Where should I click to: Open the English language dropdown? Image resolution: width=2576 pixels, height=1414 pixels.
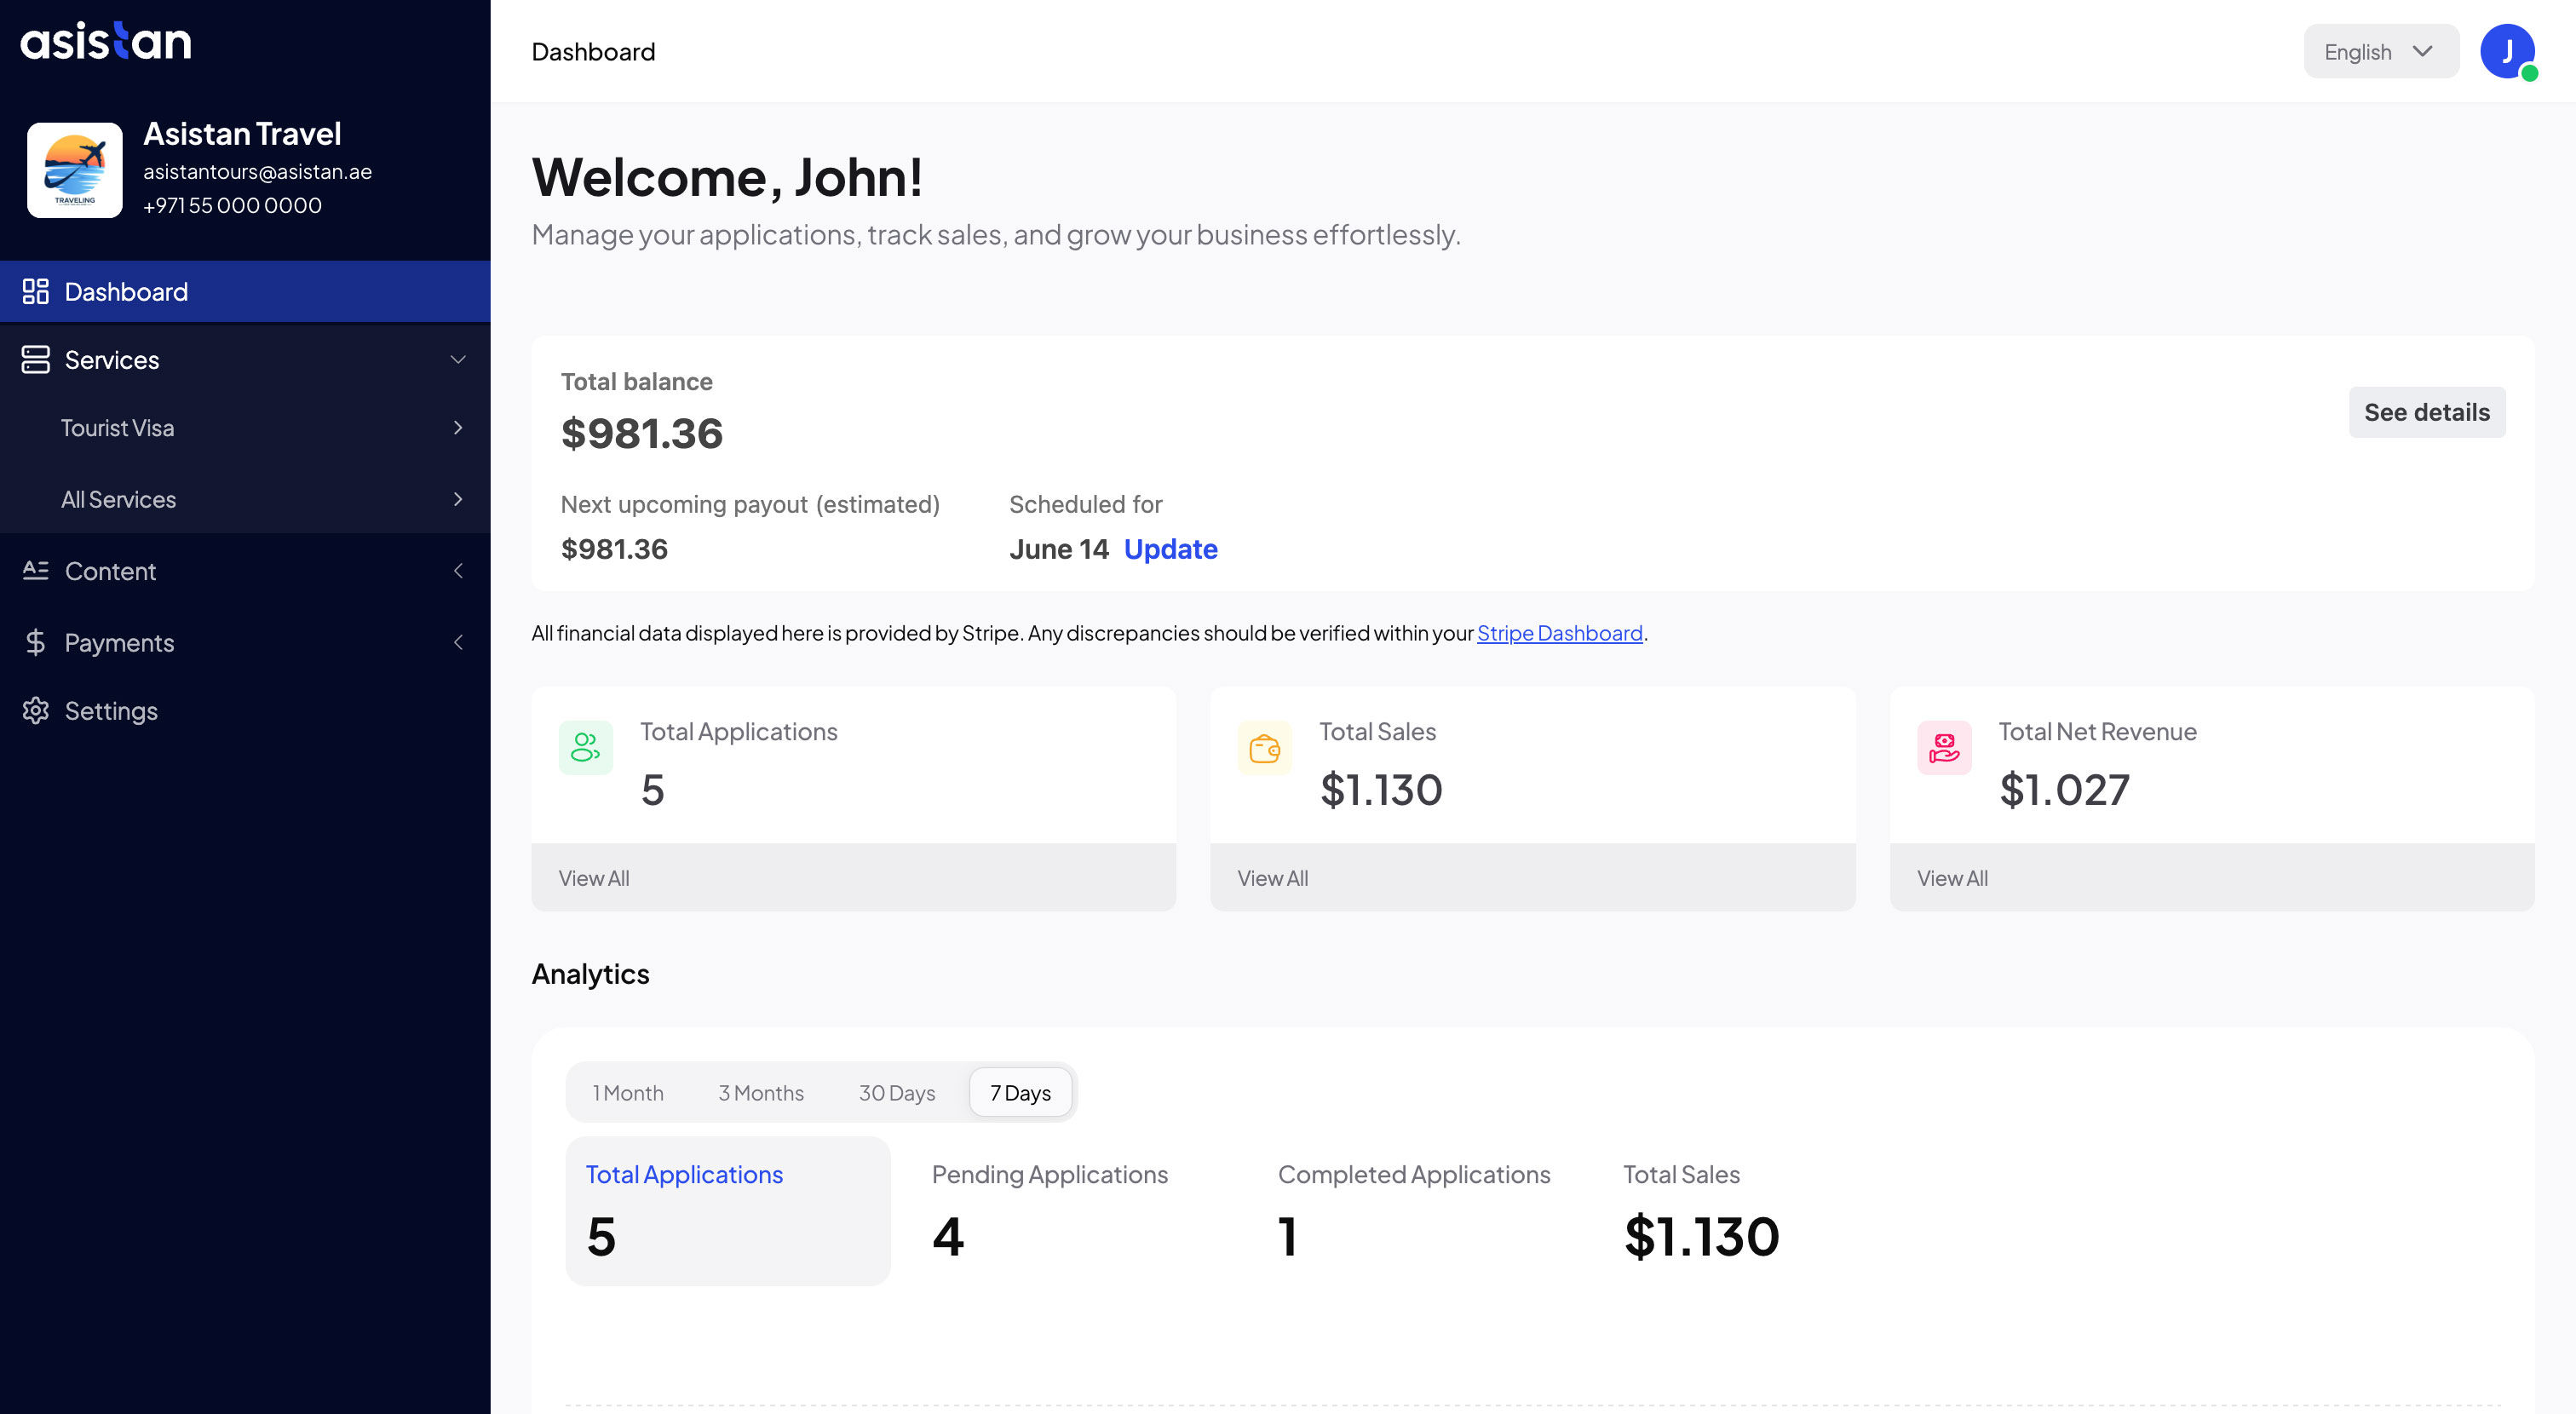[x=2380, y=51]
